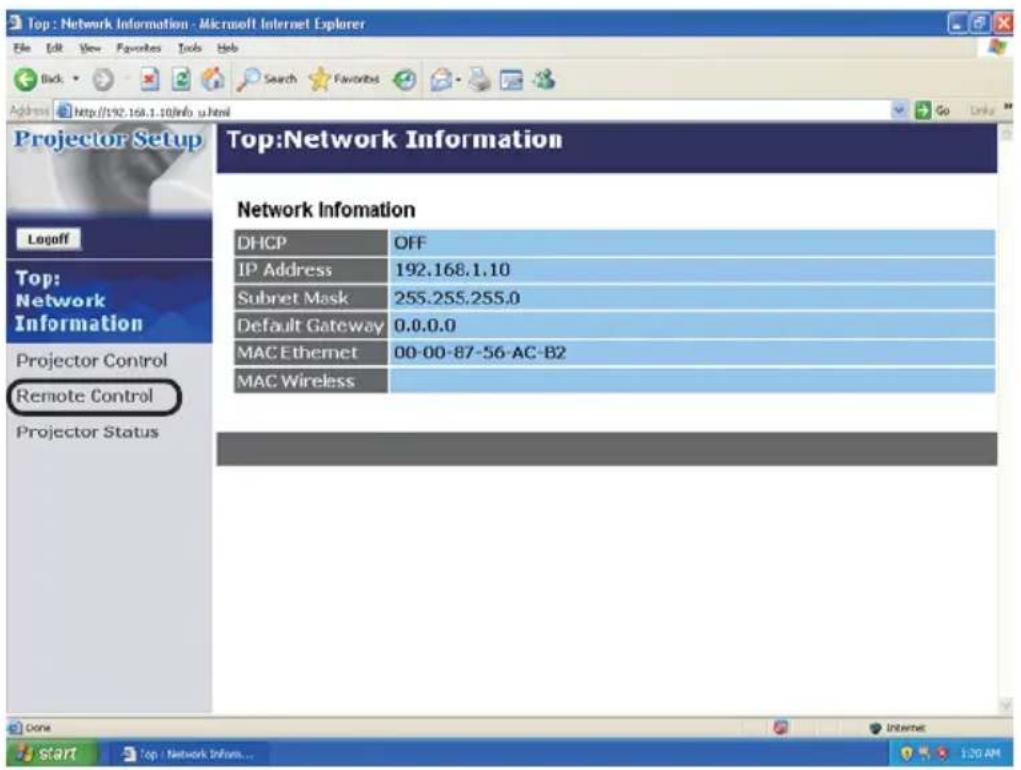The image size is (1021, 770).
Task: Open the Favorites menu
Action: [x=138, y=48]
